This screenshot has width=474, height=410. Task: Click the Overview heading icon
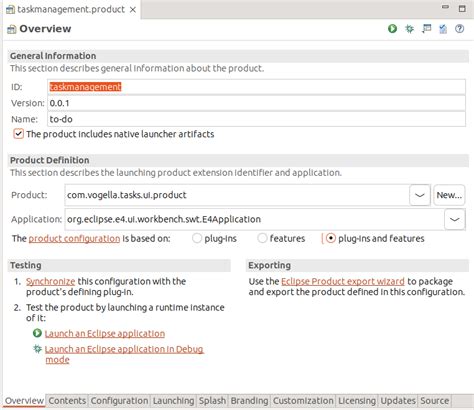point(12,29)
